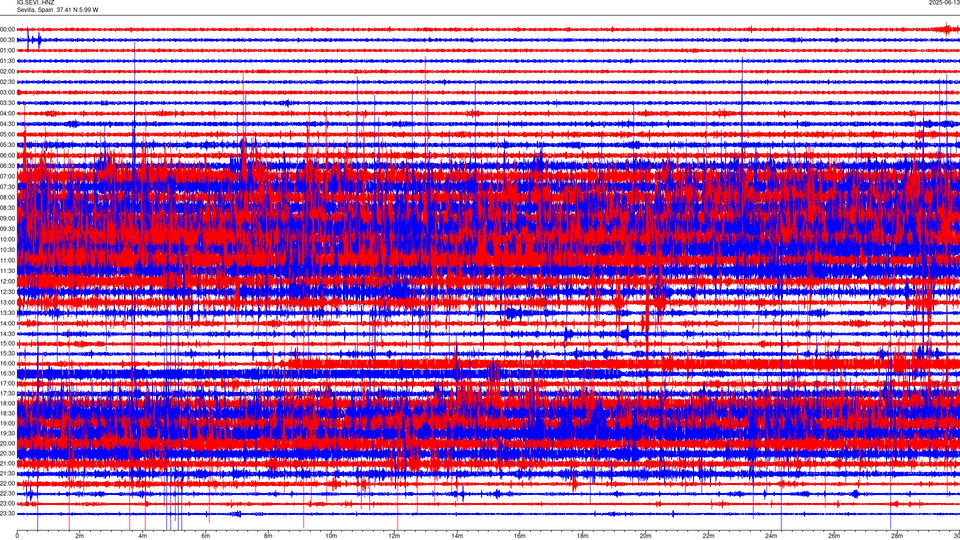Select the 15:00 time row label
The height and width of the screenshot is (540, 960).
coord(7,343)
